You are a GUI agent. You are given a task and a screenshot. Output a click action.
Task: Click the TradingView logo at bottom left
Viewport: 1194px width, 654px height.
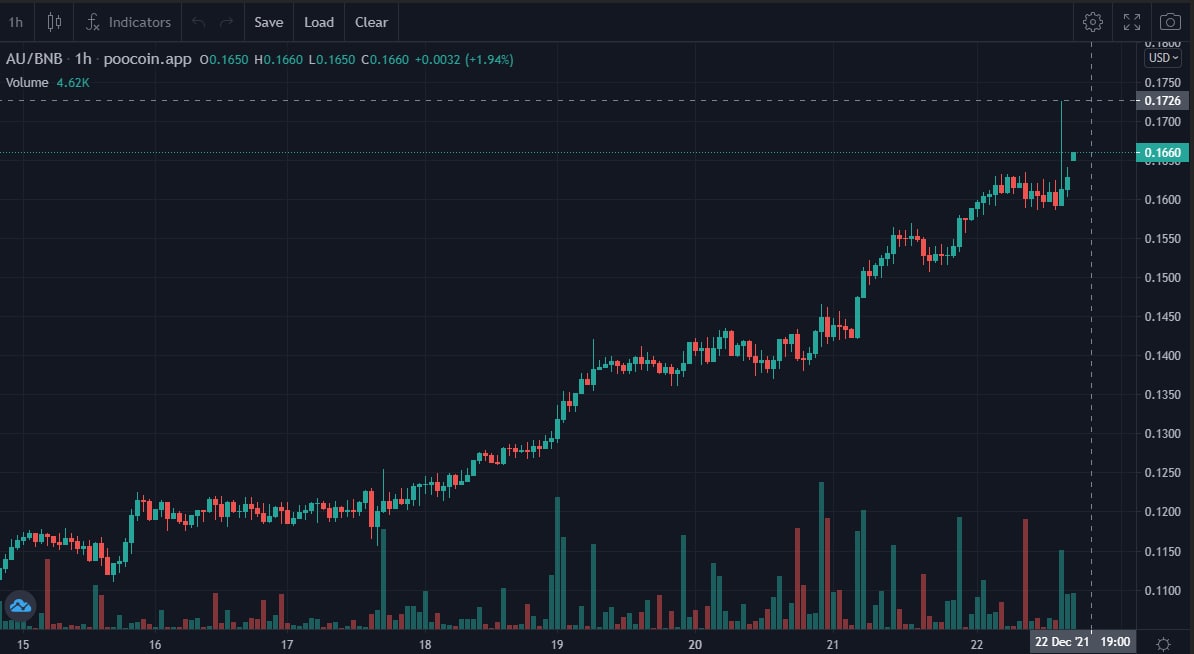pos(20,605)
